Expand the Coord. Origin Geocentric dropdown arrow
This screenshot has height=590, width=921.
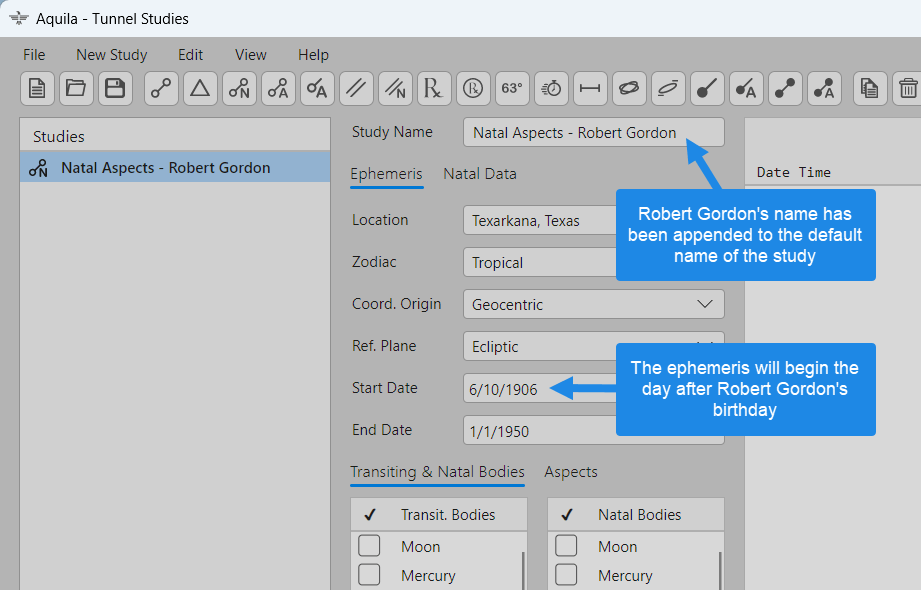point(705,304)
